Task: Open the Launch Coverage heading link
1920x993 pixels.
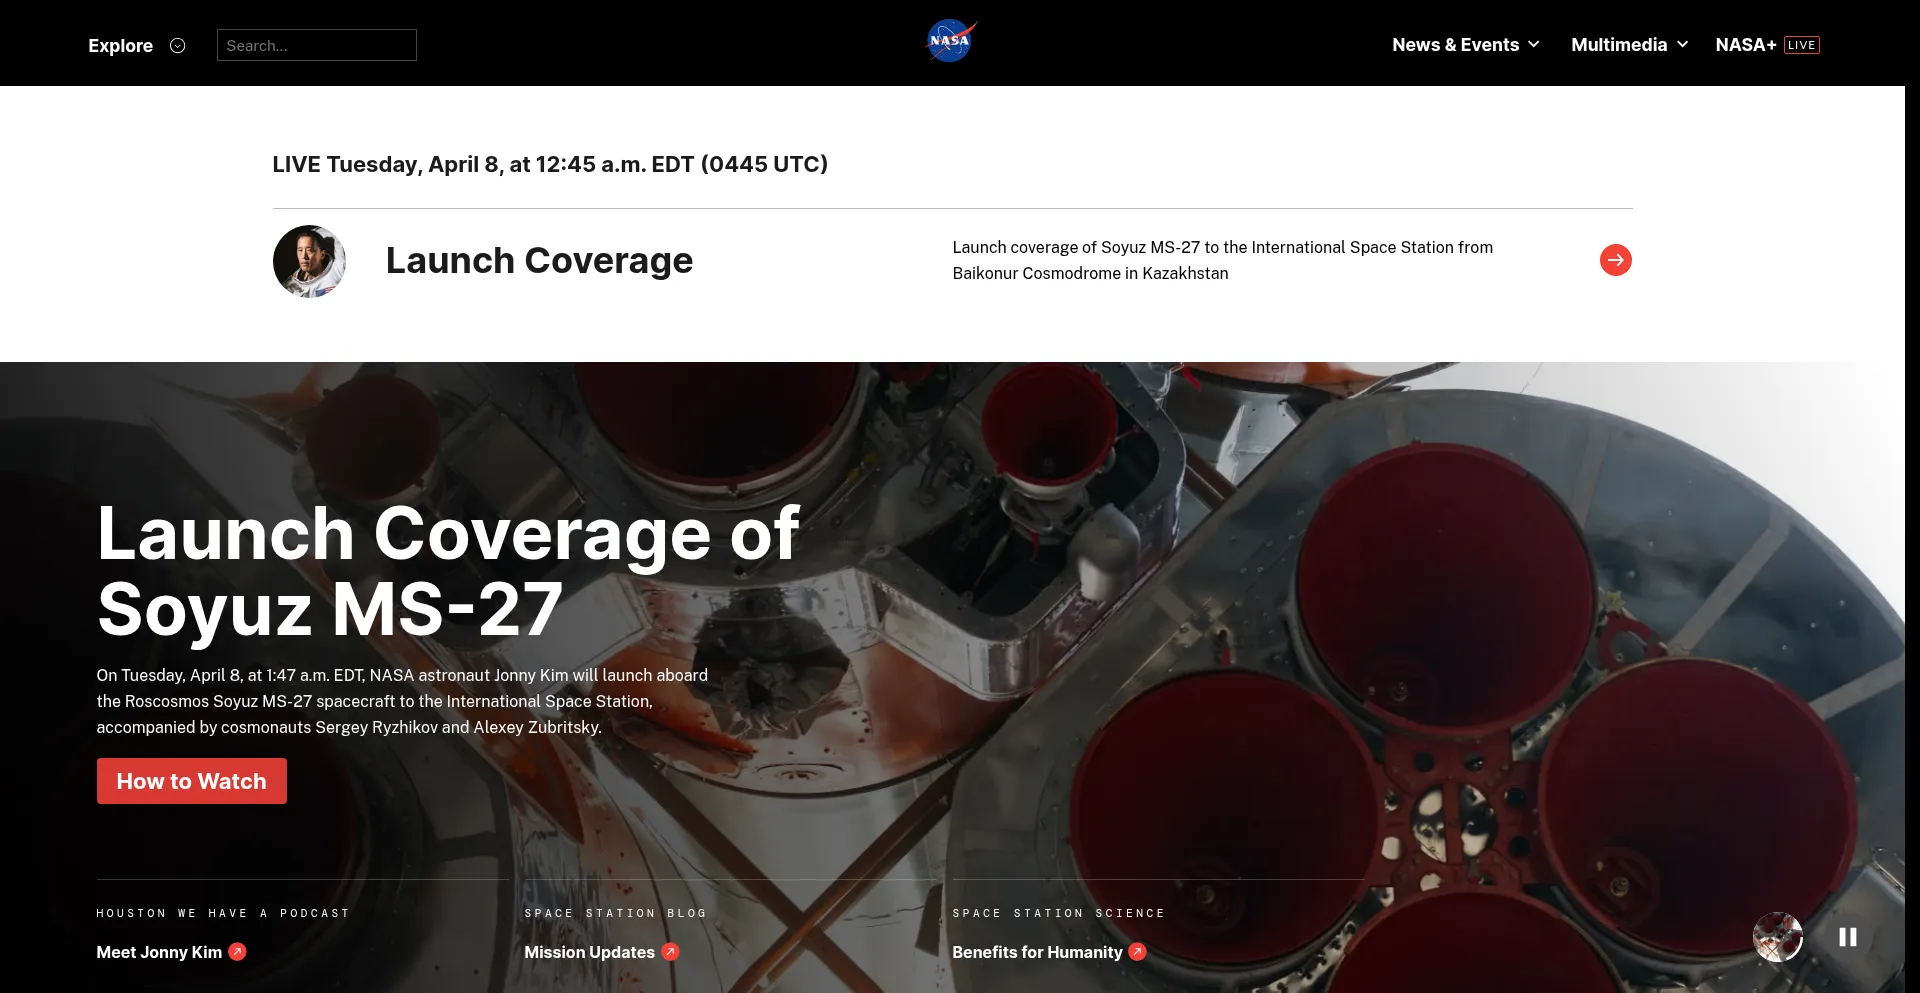Action: [539, 261]
